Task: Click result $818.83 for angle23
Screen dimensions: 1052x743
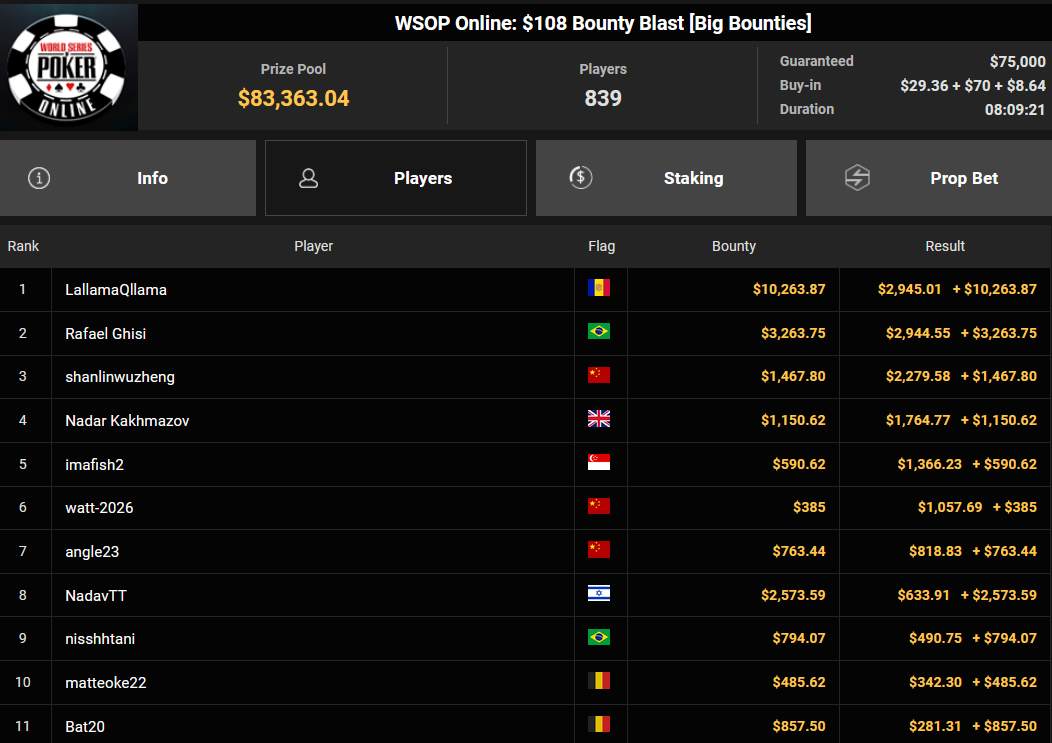Action: [935, 551]
